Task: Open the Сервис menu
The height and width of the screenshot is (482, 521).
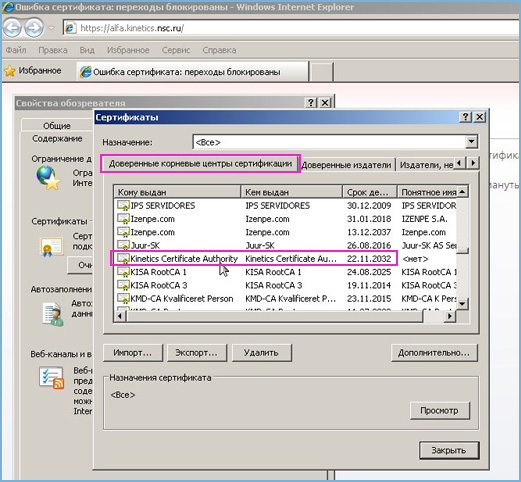Action: tap(176, 50)
